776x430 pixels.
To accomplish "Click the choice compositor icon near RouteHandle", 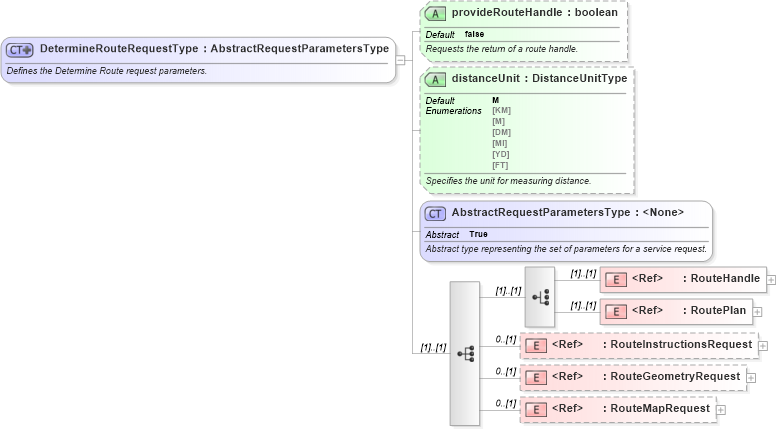I will (540, 297).
